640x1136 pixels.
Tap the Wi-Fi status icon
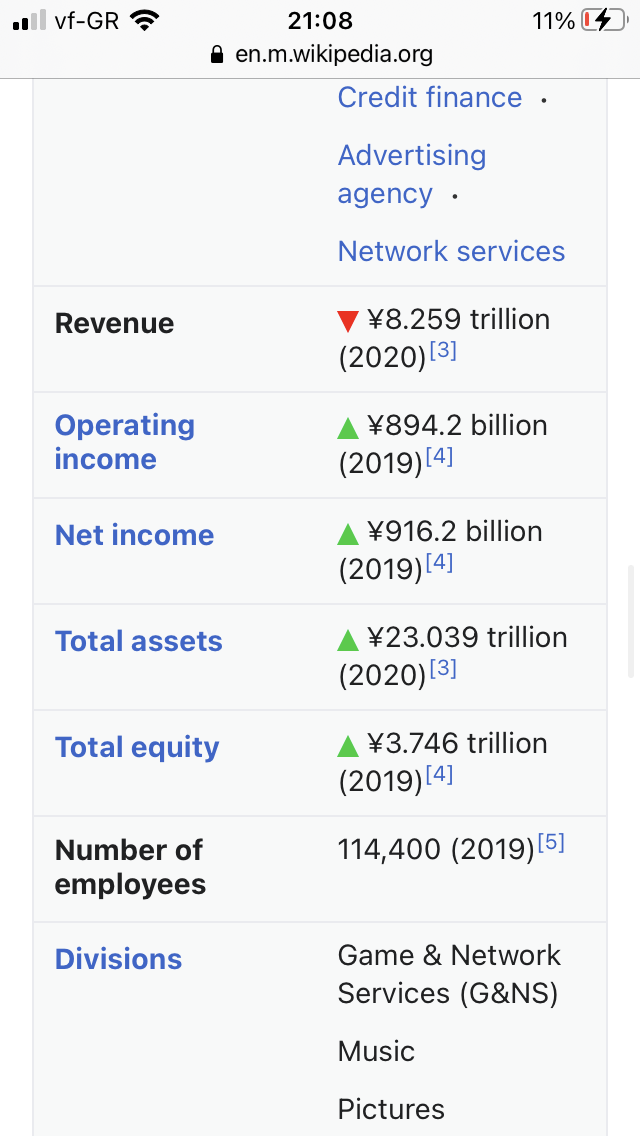(145, 20)
